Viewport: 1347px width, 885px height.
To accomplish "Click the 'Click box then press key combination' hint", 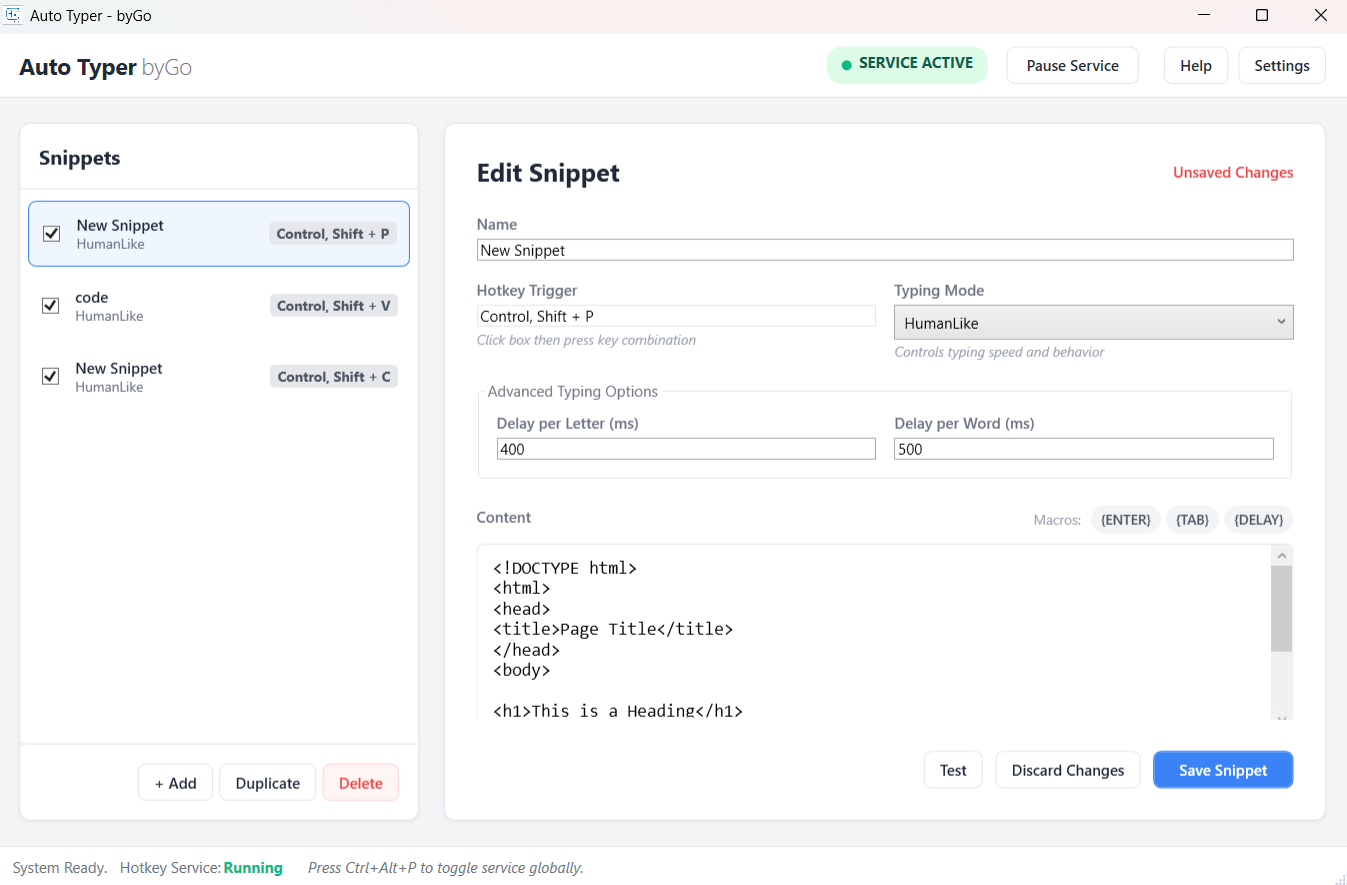I will pos(586,340).
